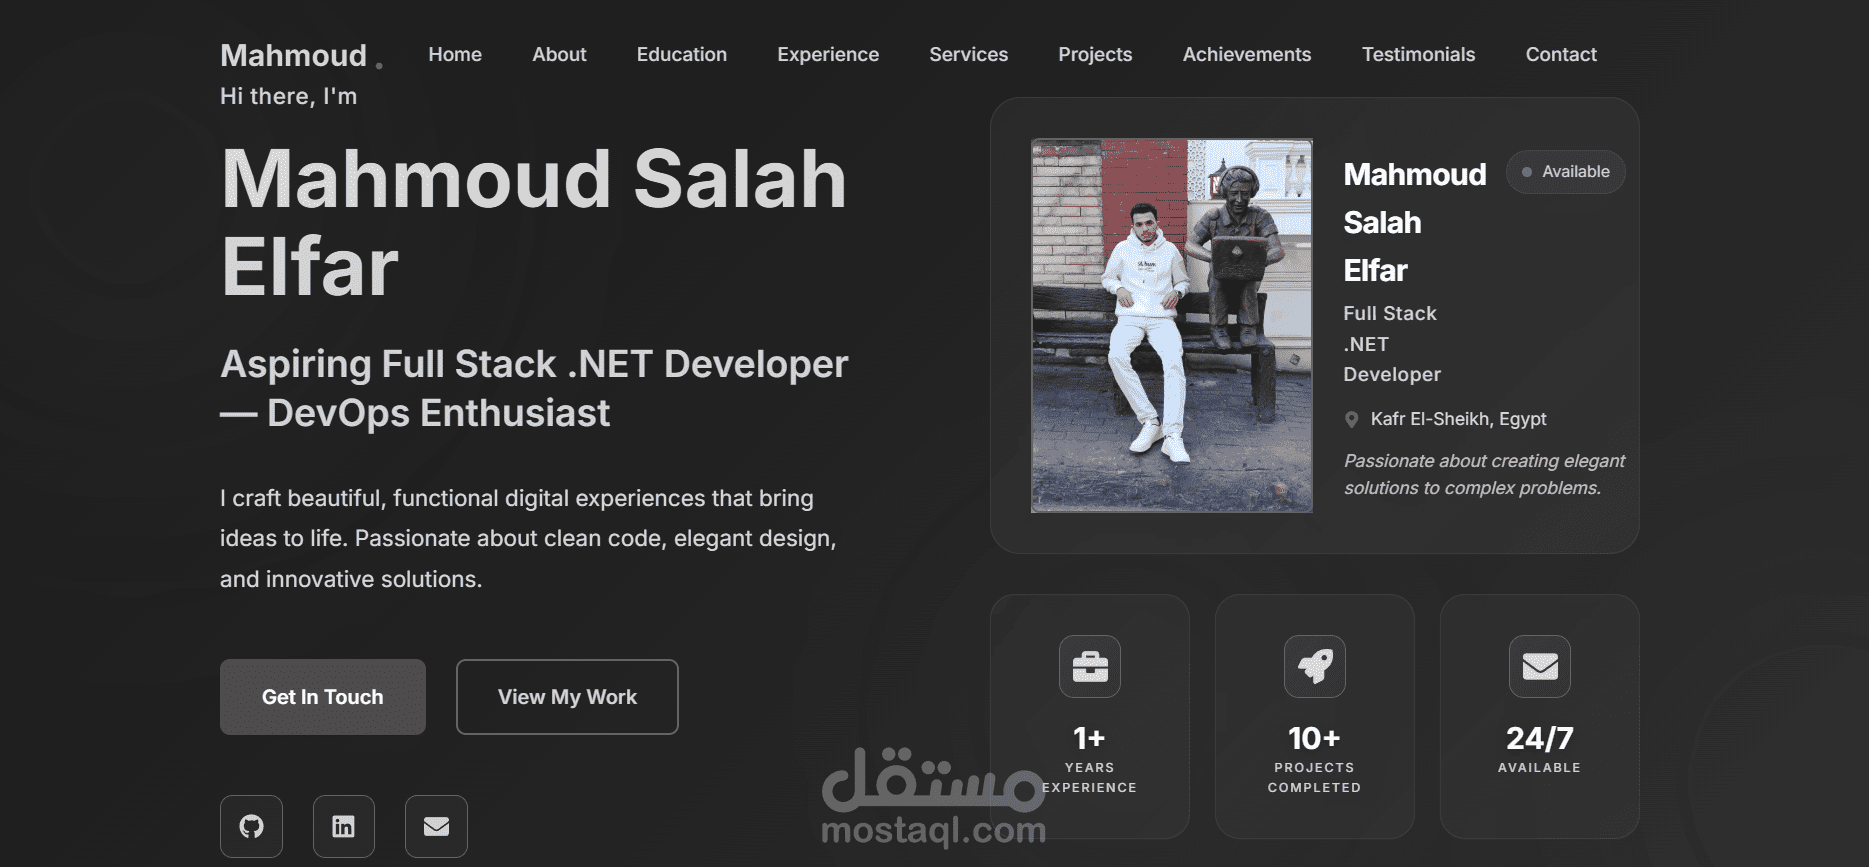1869x867 pixels.
Task: Click the profile photo thumbnail
Action: click(1172, 326)
